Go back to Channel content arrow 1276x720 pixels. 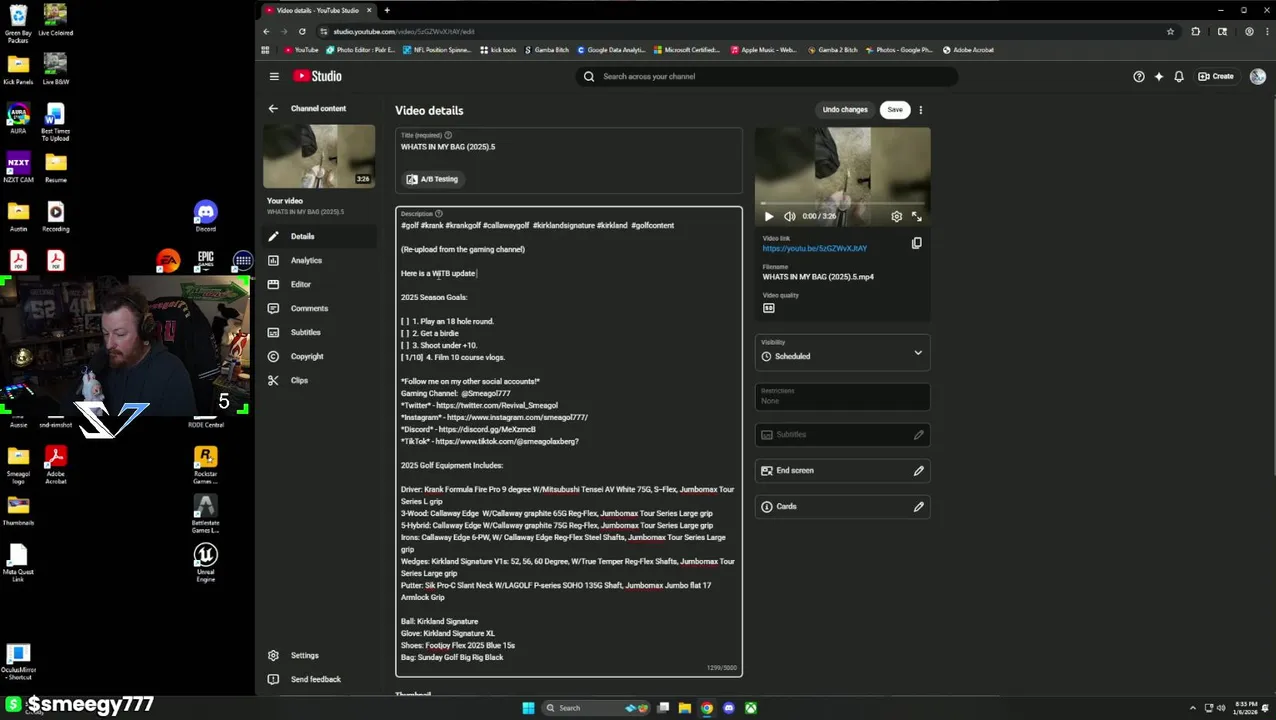coord(273,108)
